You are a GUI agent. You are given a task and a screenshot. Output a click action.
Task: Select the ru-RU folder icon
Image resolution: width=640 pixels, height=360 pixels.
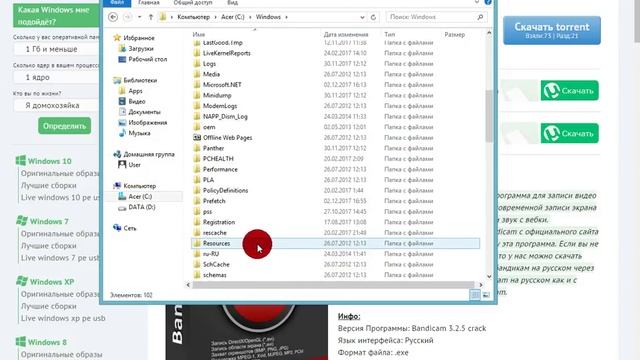pyautogui.click(x=197, y=254)
